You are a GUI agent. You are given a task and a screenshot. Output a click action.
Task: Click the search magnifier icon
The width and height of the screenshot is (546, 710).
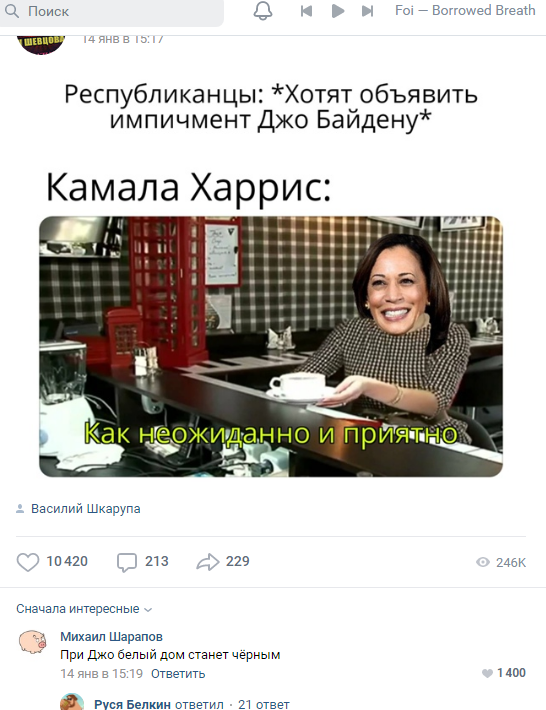click(12, 11)
